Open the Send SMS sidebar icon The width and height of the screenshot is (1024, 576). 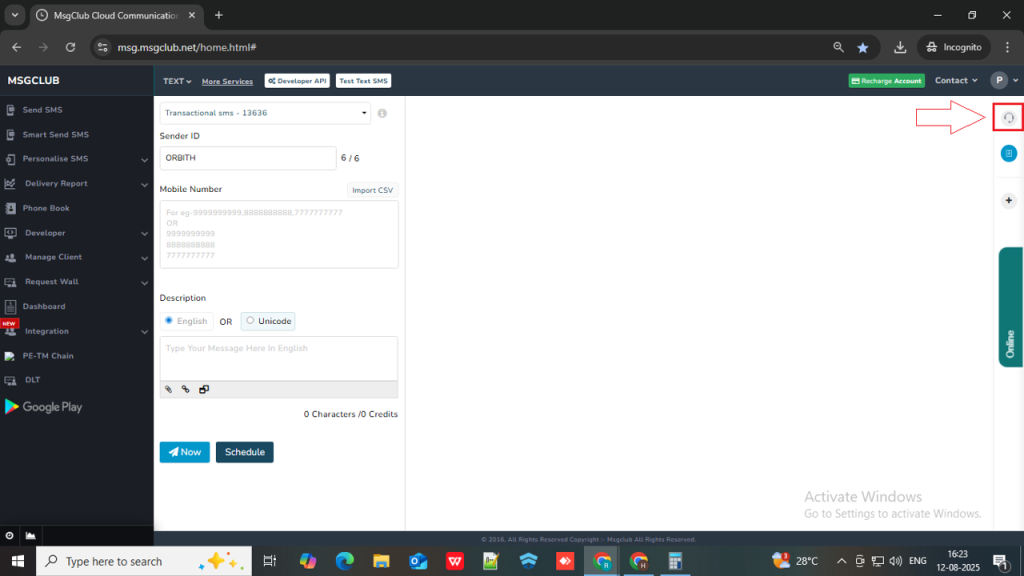[10, 110]
